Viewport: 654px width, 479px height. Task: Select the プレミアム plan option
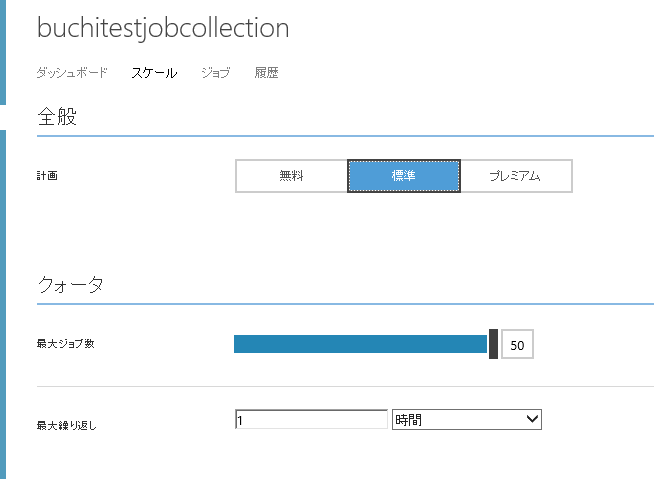(x=515, y=176)
